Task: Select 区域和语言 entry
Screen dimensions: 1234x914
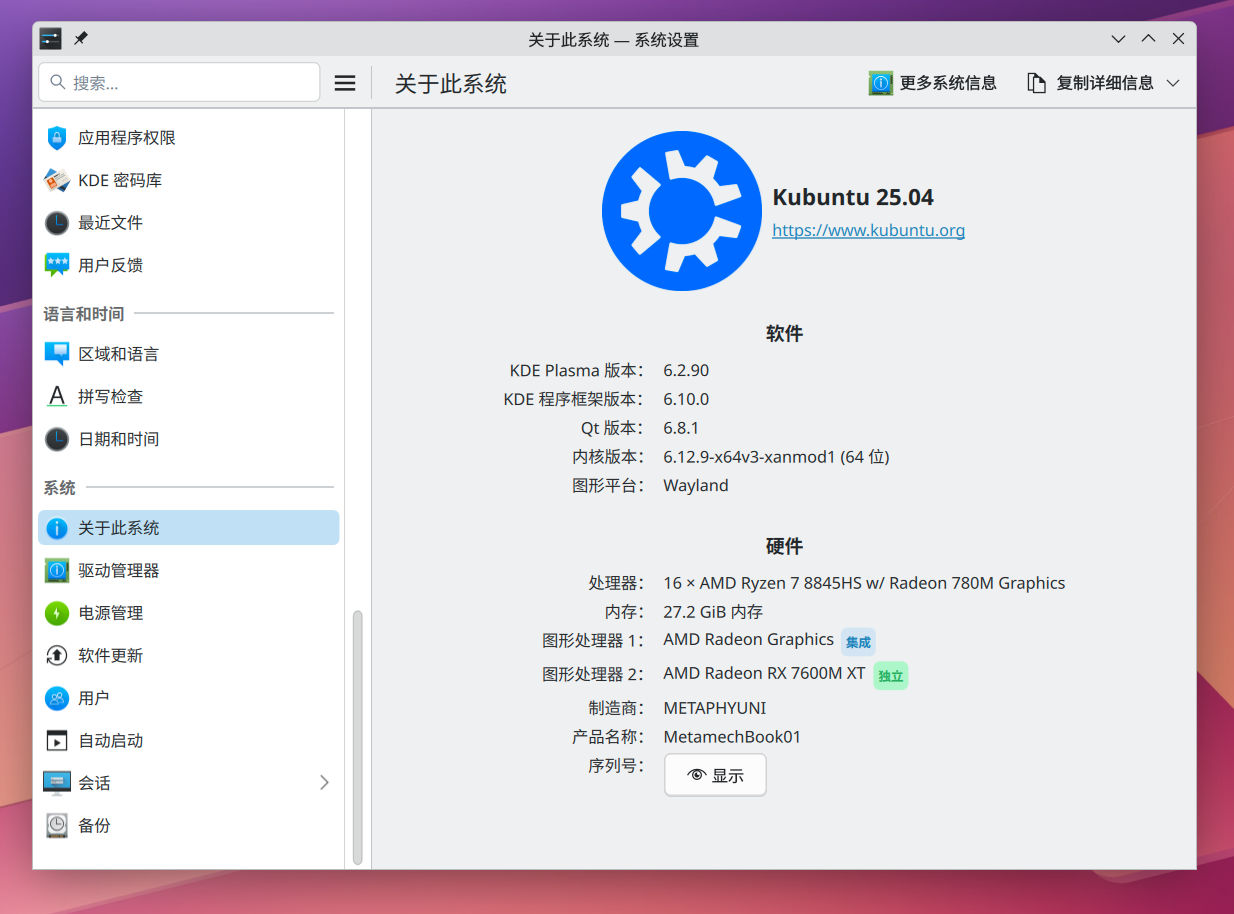Action: (x=189, y=354)
